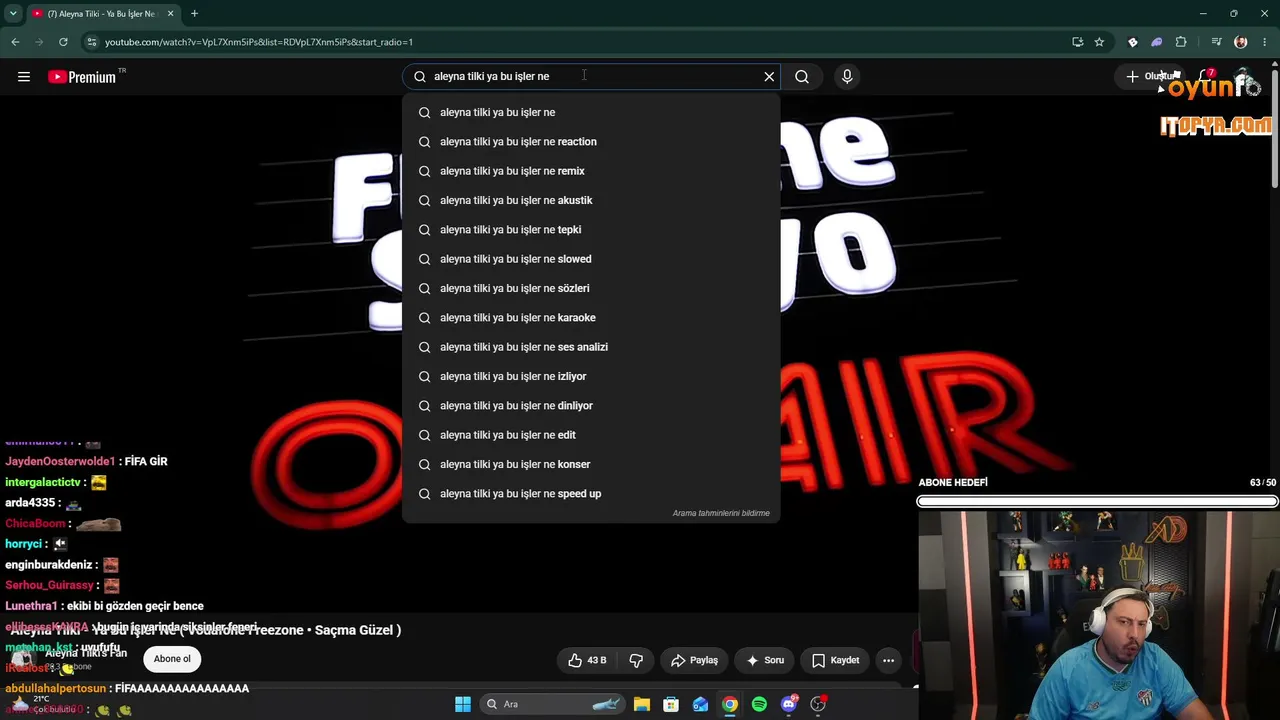This screenshot has width=1280, height=720.
Task: Click the black B extension icon
Action: [1132, 42]
